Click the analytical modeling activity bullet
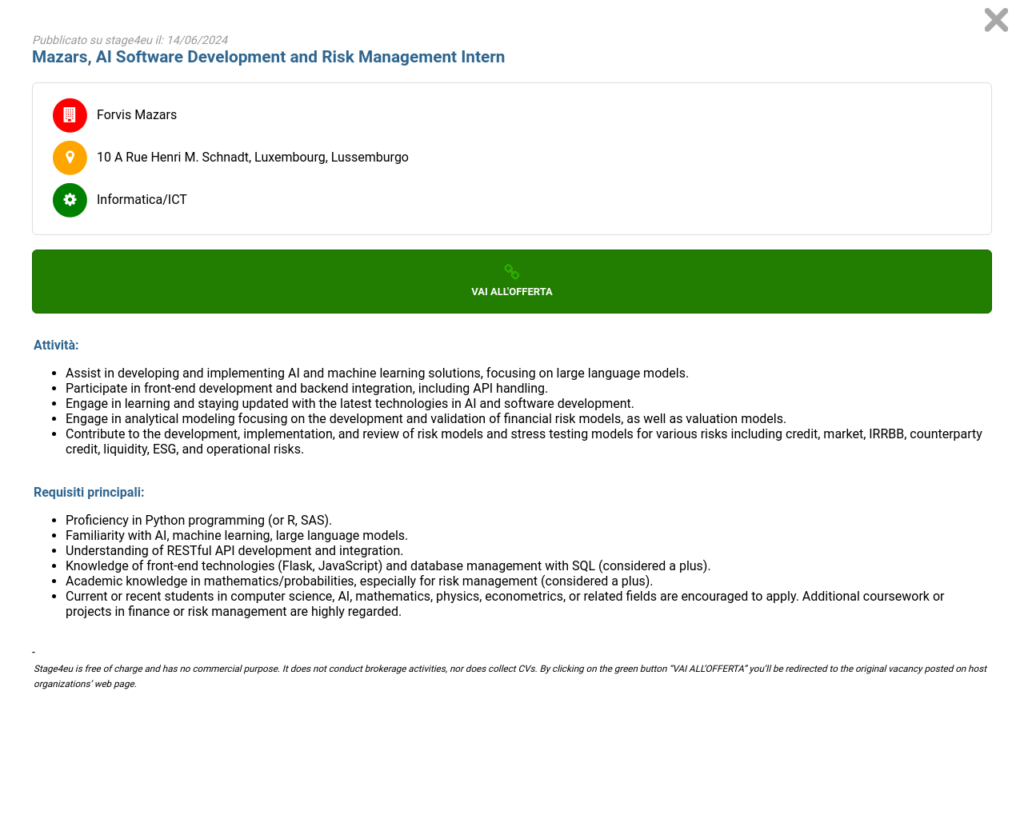1024x819 pixels. (425, 418)
